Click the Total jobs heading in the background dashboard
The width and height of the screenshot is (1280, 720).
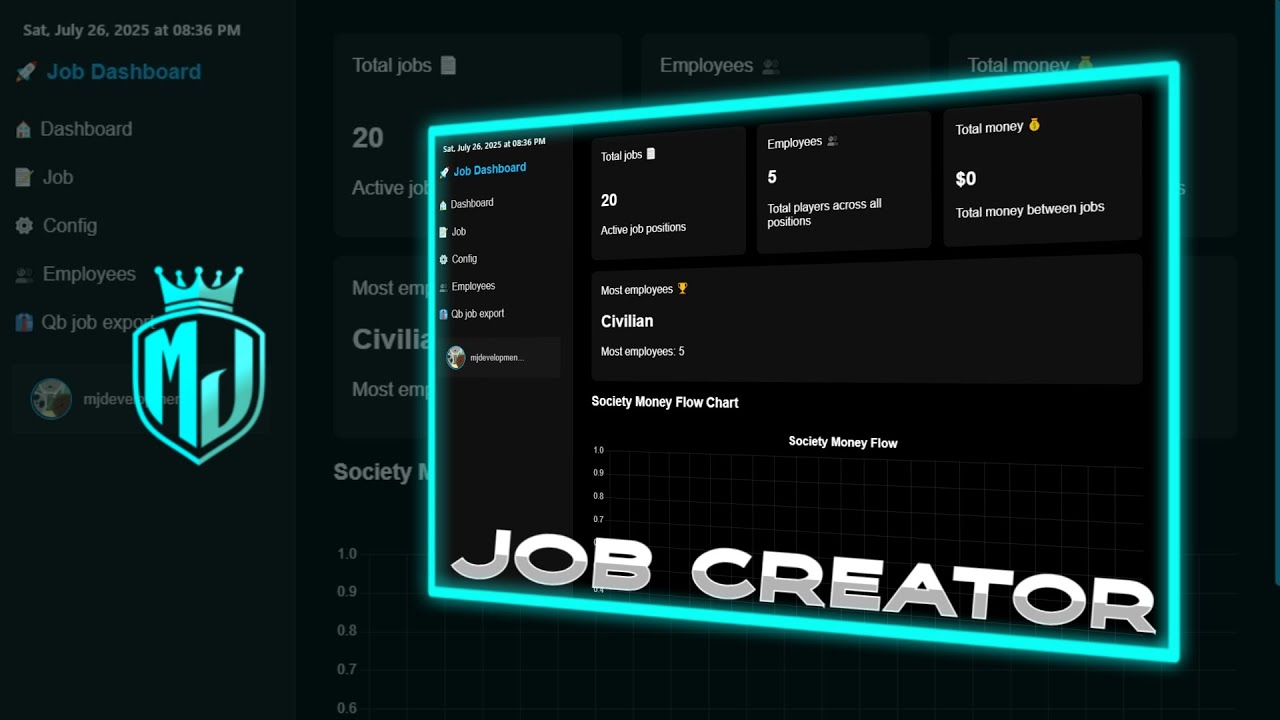392,65
